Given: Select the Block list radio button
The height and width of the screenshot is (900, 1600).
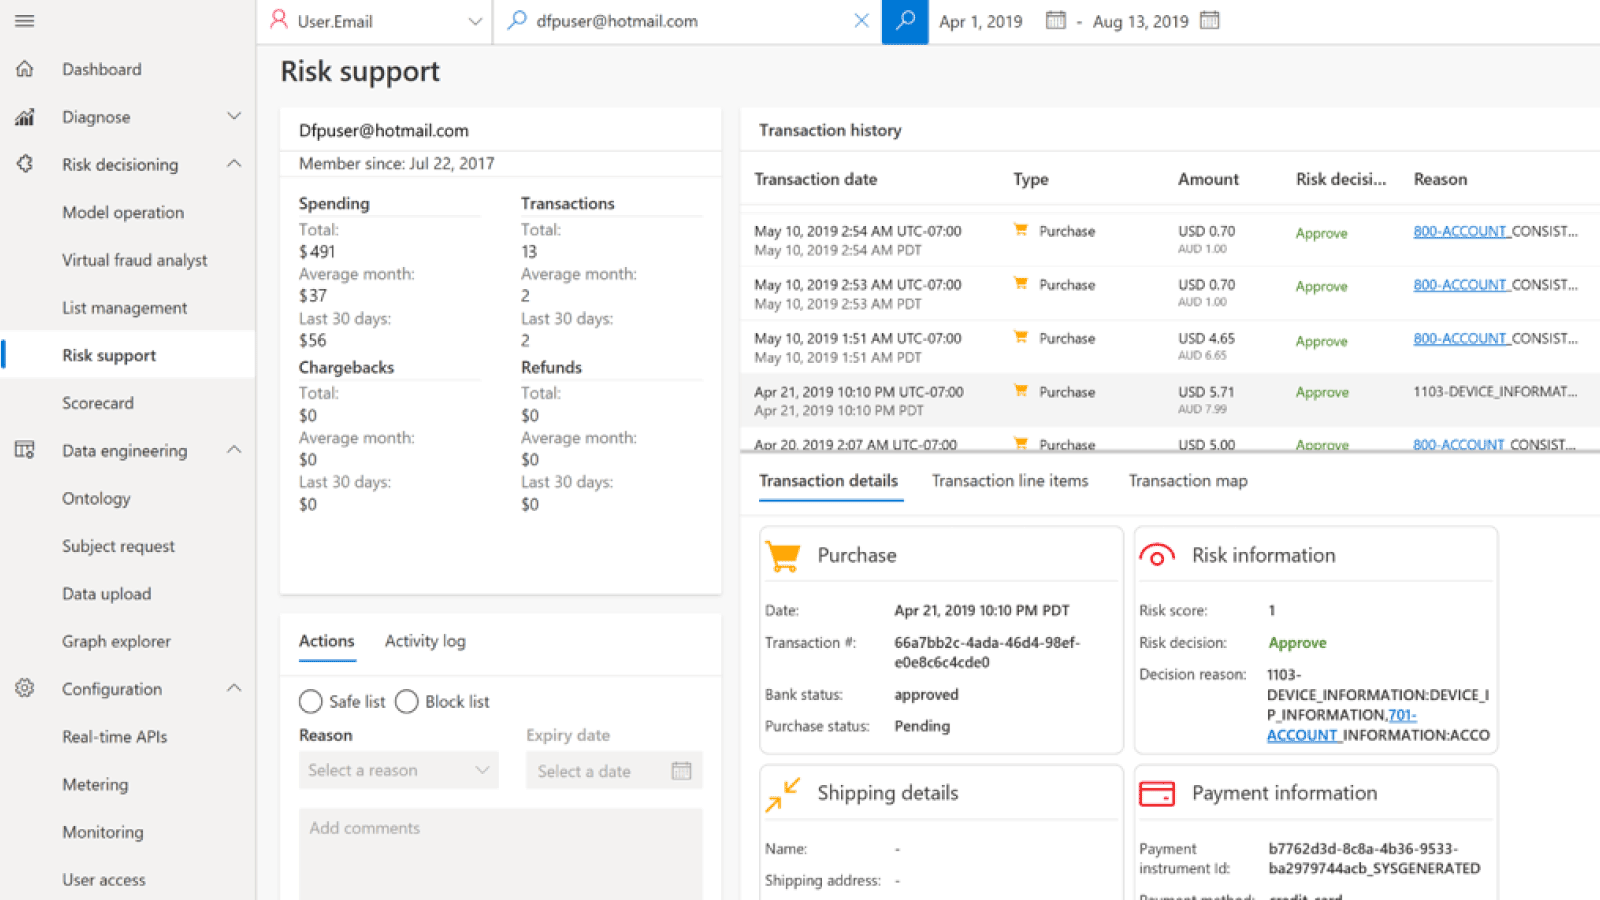Looking at the screenshot, I should pyautogui.click(x=407, y=701).
